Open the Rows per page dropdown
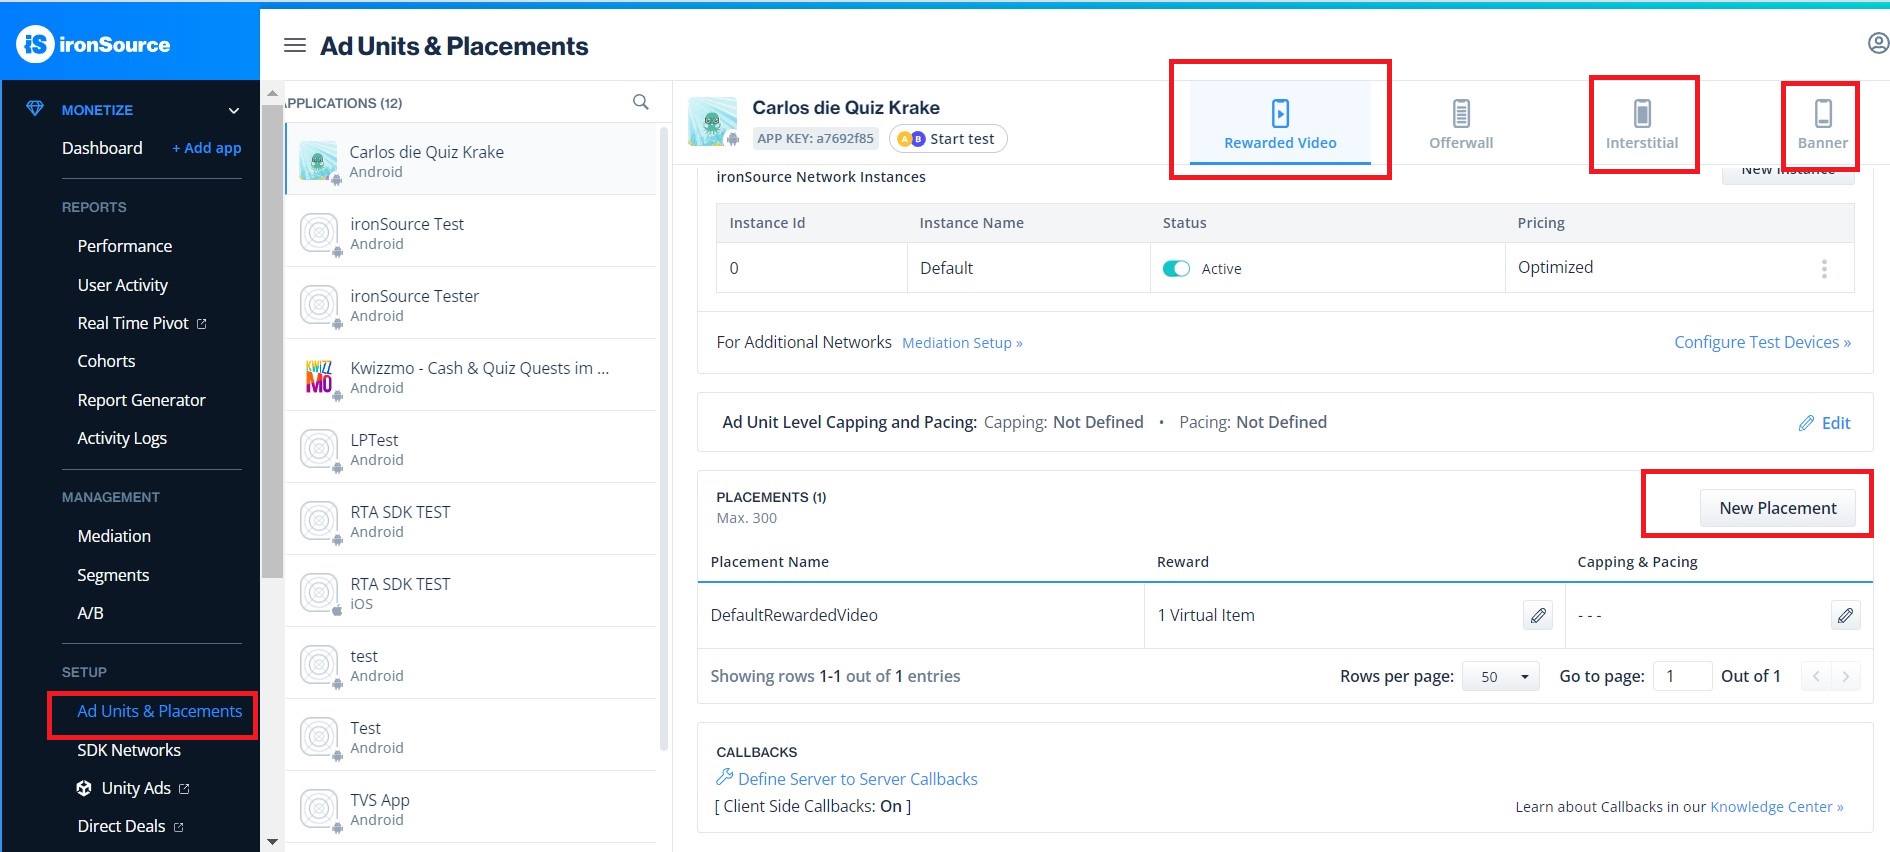This screenshot has height=852, width=1890. pos(1500,677)
